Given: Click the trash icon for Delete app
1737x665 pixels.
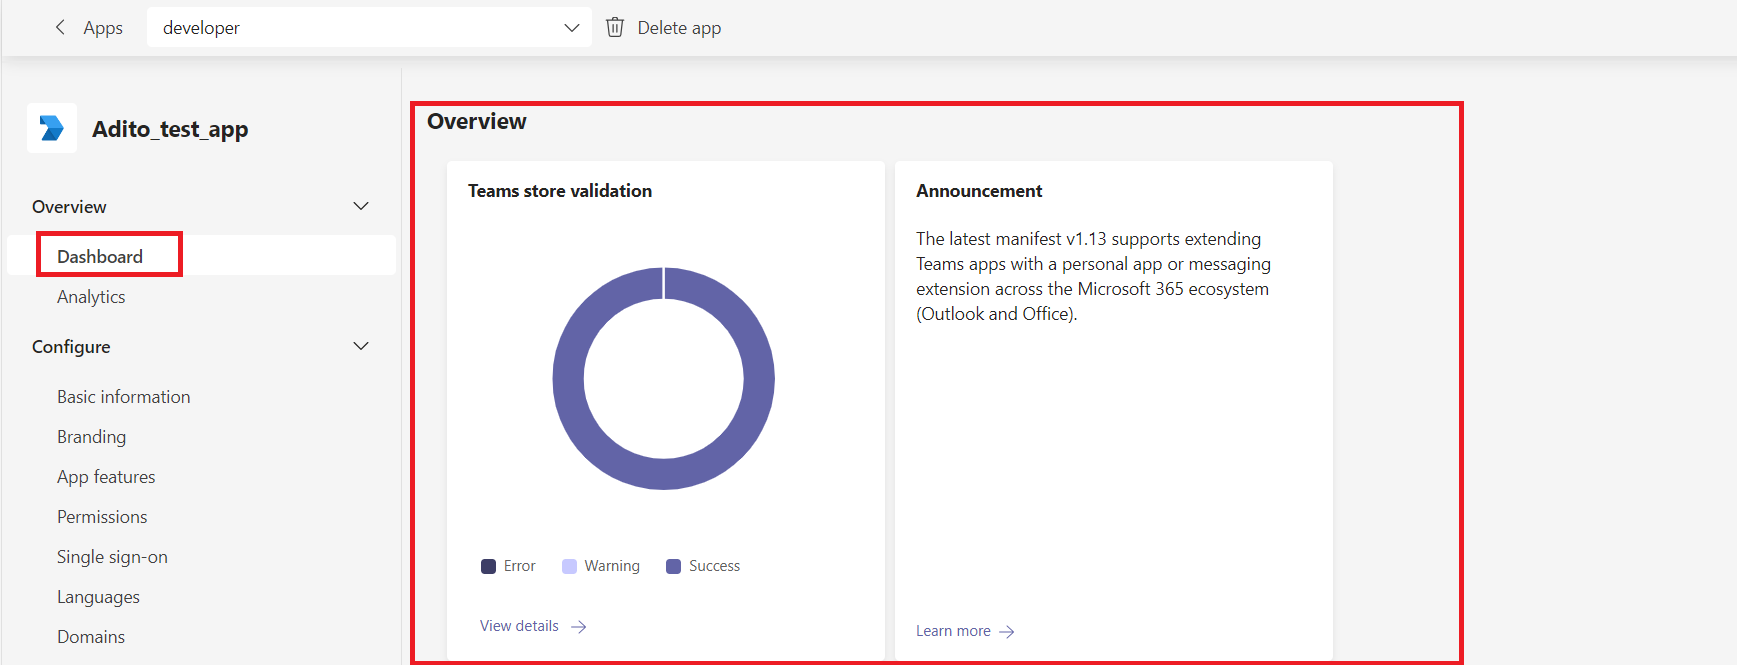Looking at the screenshot, I should (615, 27).
